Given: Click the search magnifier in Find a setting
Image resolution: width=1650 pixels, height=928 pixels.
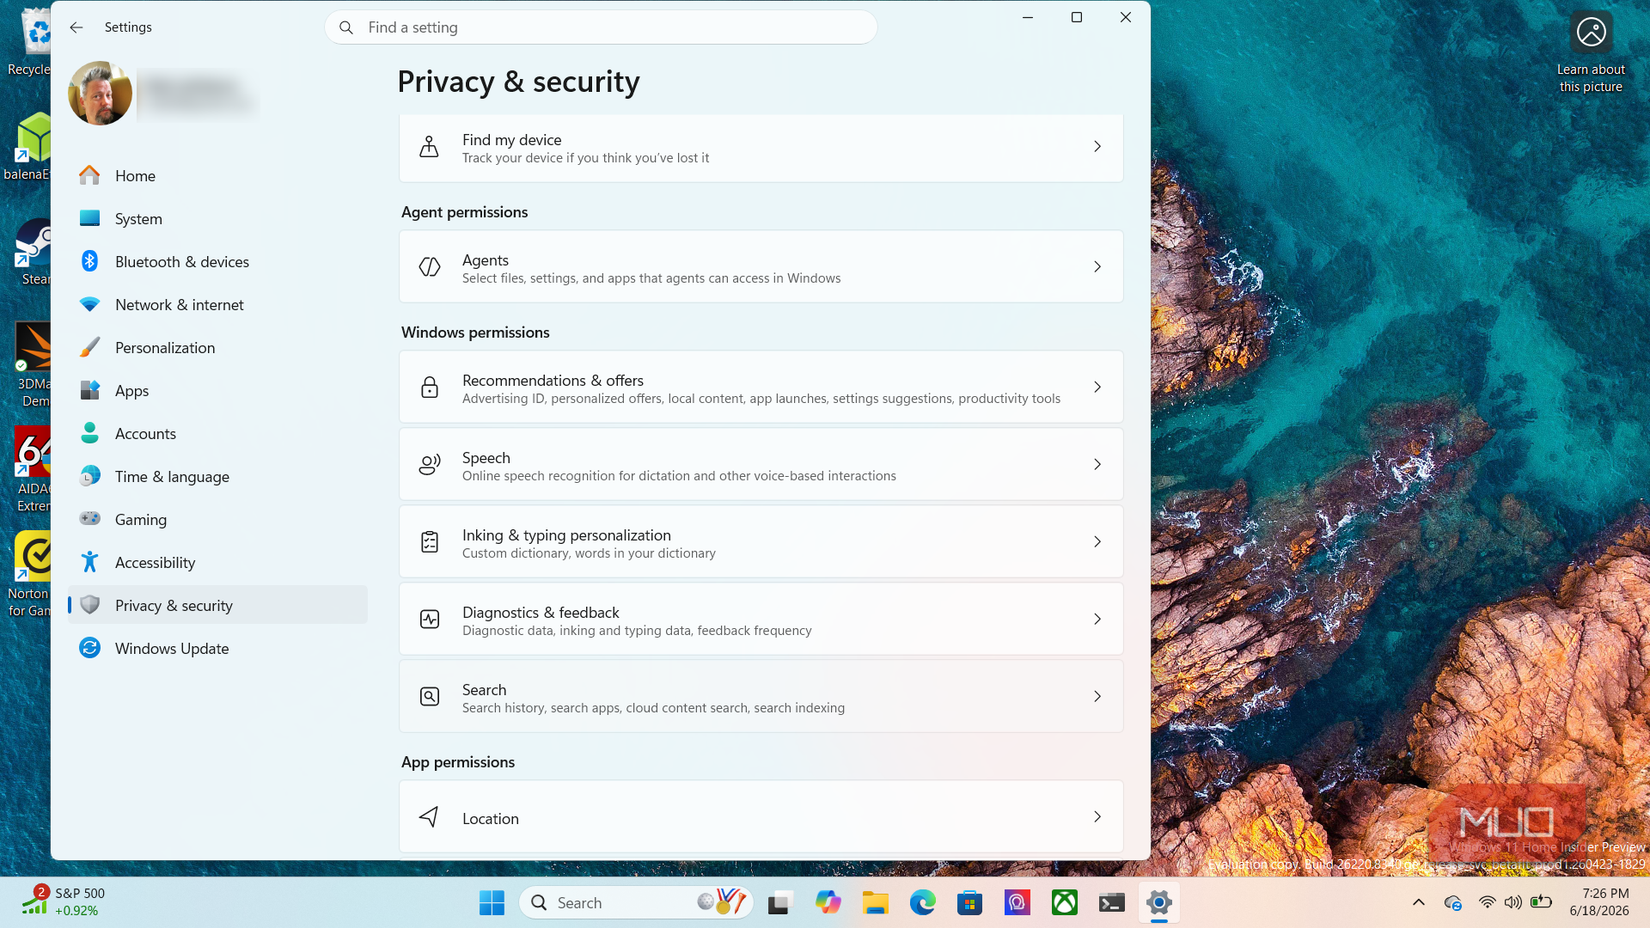Looking at the screenshot, I should (x=346, y=28).
